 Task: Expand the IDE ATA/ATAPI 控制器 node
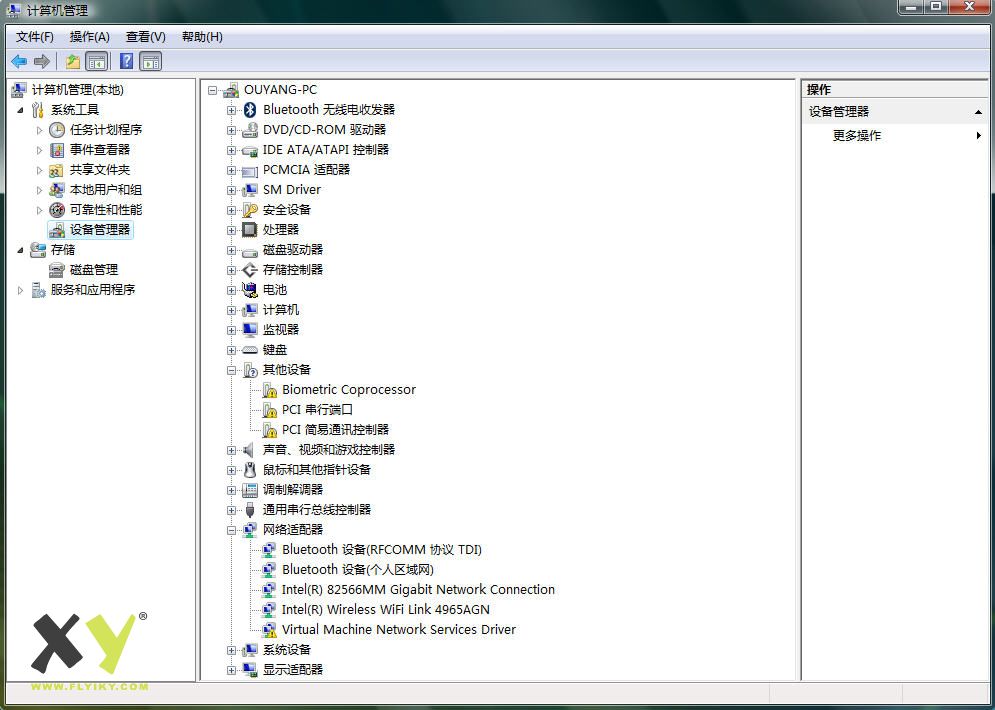[x=232, y=150]
